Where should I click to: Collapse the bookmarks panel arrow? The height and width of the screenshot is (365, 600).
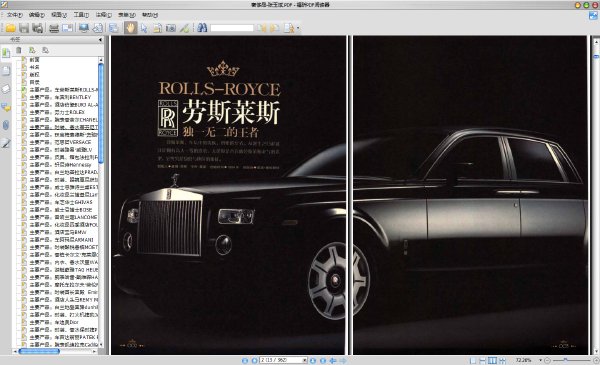pos(100,39)
